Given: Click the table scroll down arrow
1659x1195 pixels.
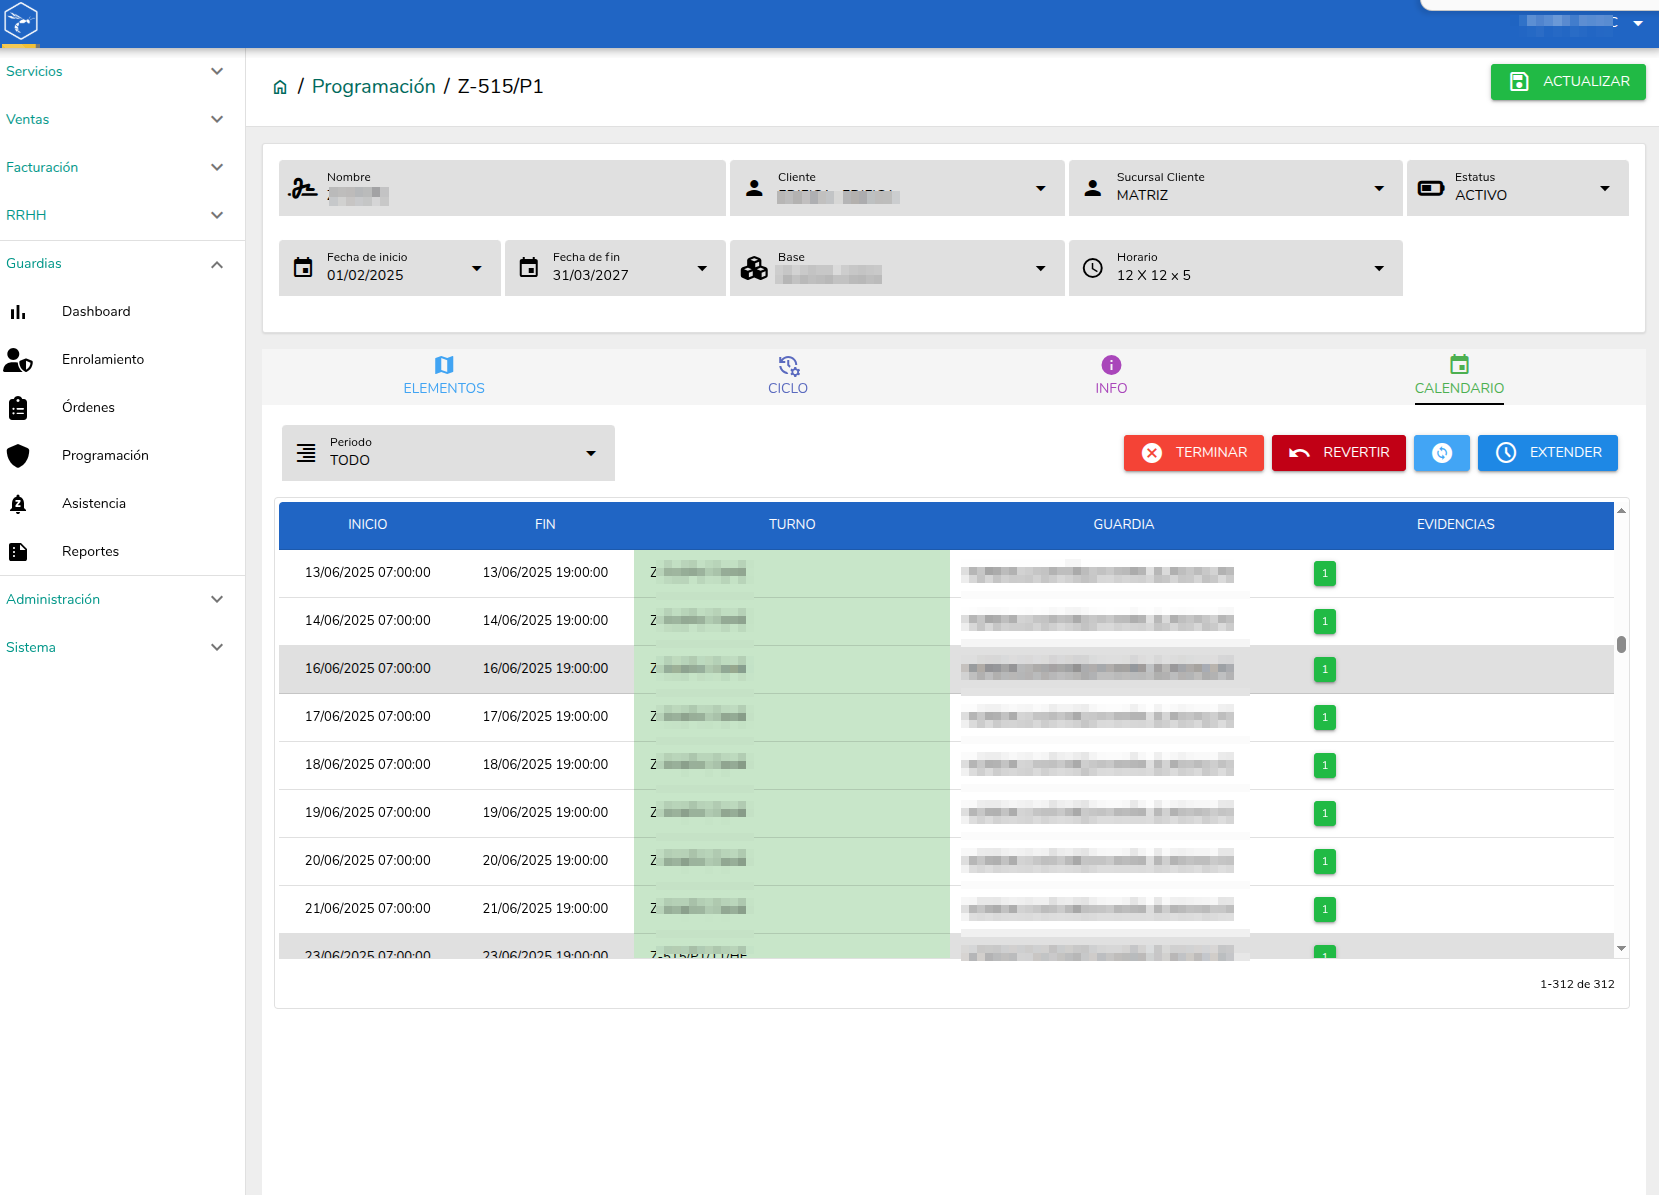Looking at the screenshot, I should tap(1621, 948).
